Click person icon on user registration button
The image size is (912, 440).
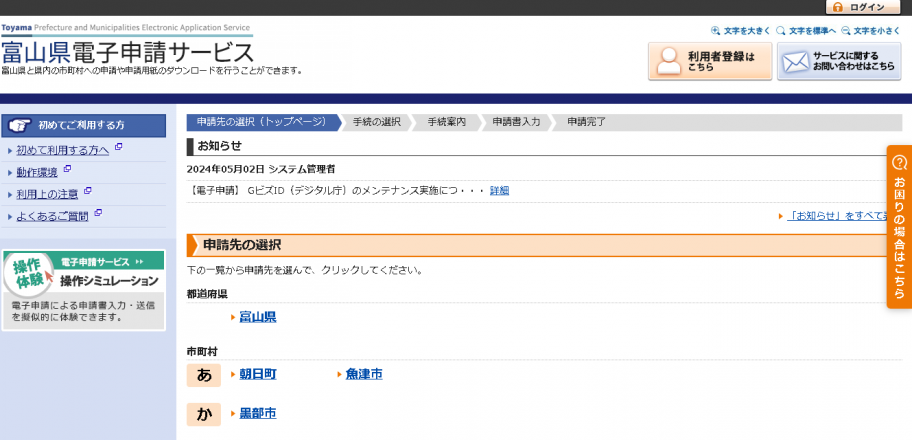pyautogui.click(x=668, y=61)
